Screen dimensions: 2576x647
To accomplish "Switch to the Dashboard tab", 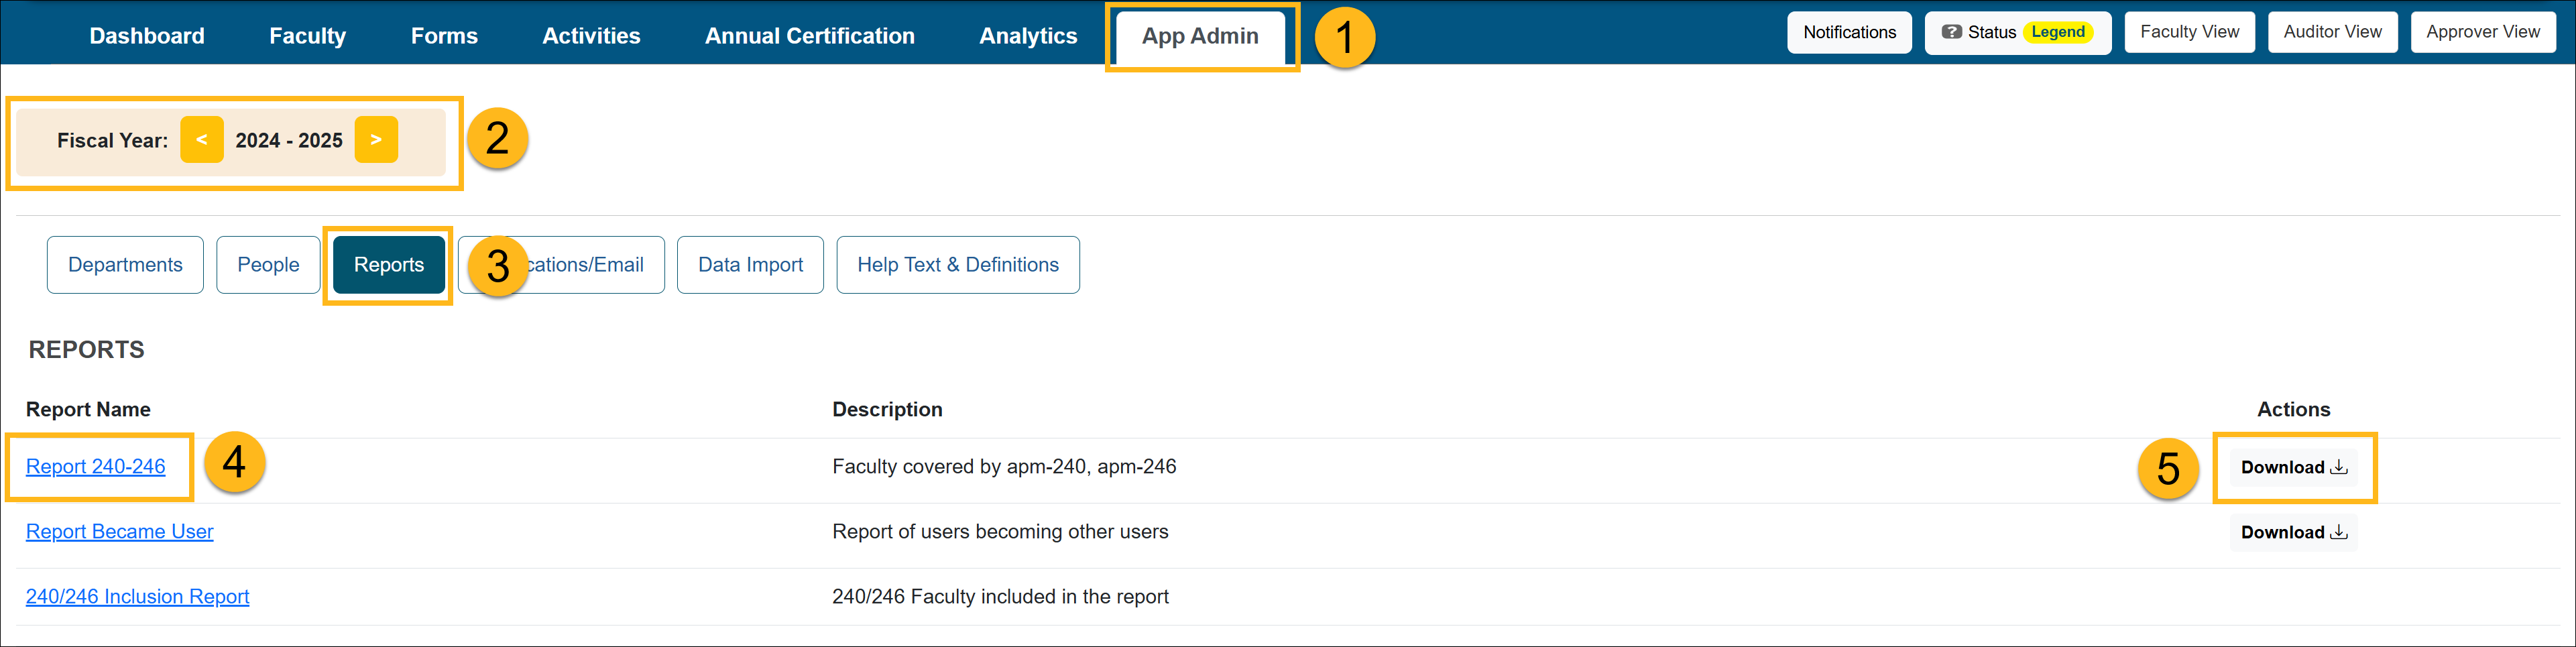I will pos(146,36).
